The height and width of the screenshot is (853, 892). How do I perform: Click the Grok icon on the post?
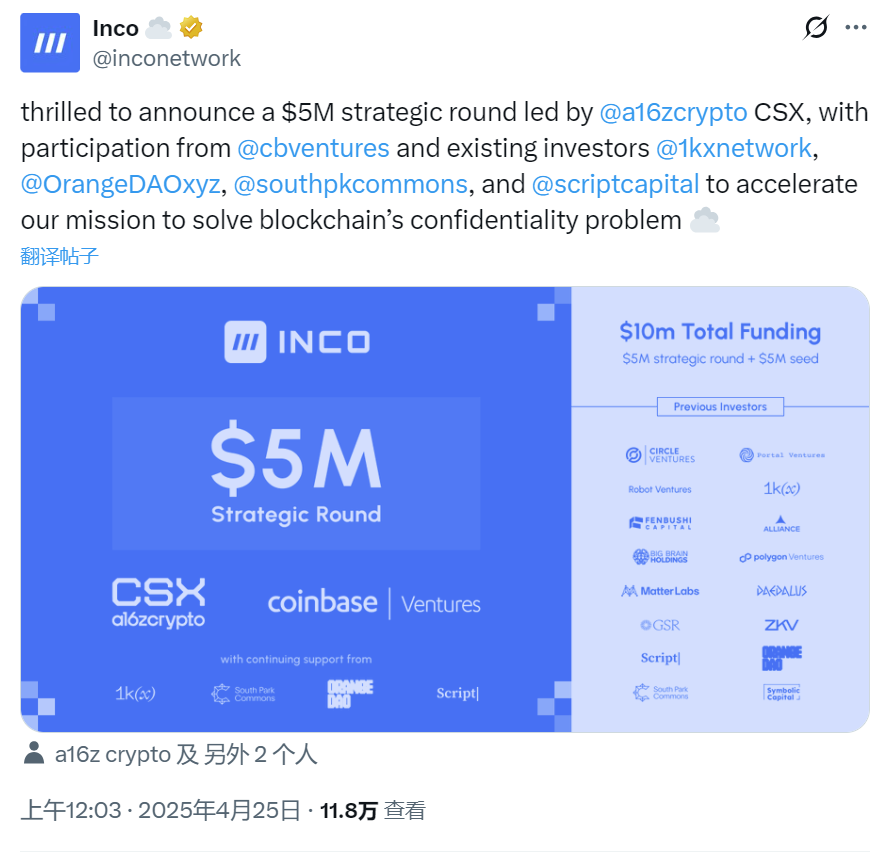(x=816, y=28)
